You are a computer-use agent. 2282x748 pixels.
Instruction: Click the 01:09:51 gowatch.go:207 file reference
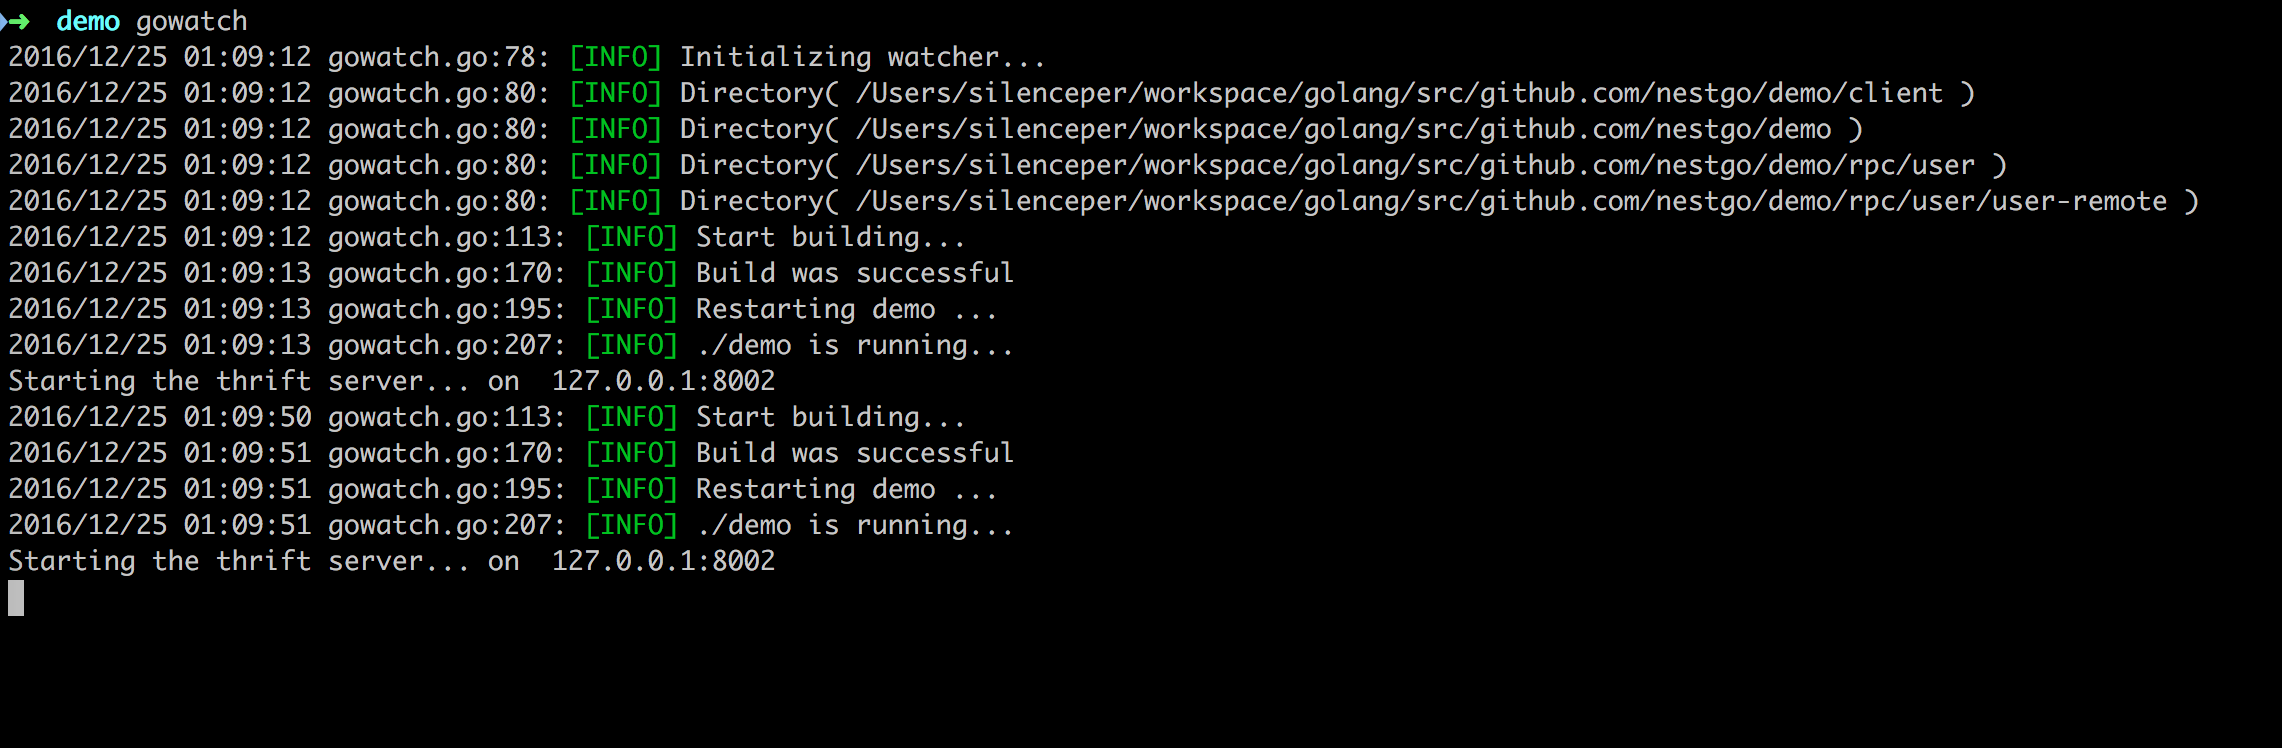tap(446, 525)
